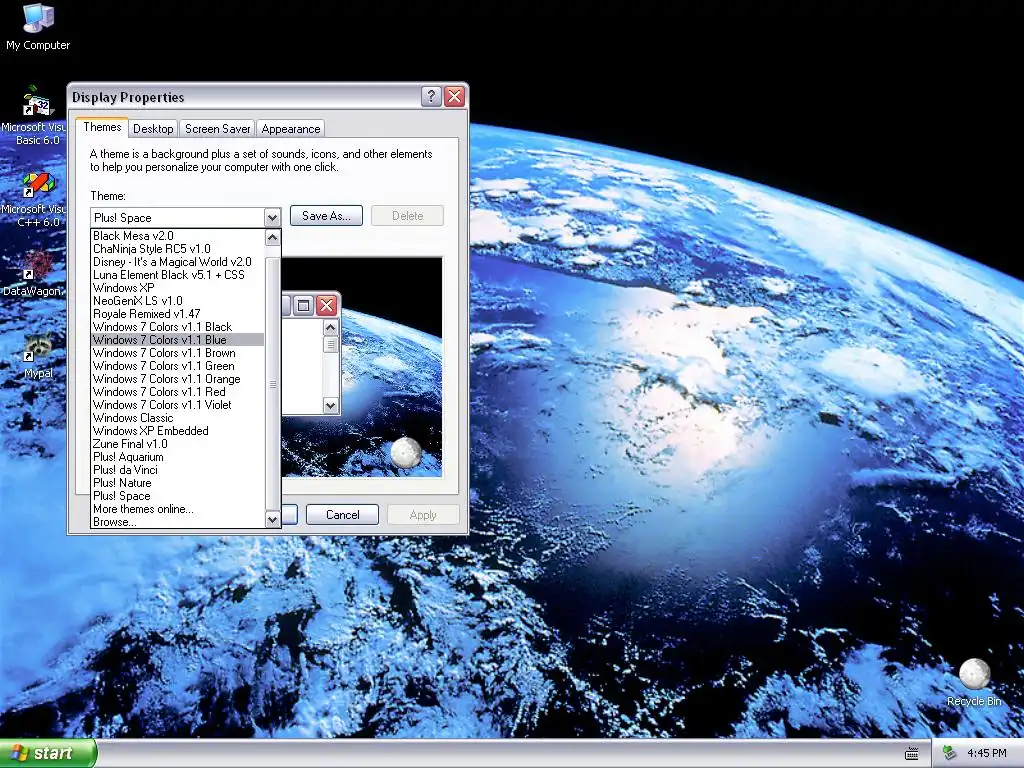Collapse the Theme dropdown arrow
This screenshot has height=768, width=1024.
[272, 217]
